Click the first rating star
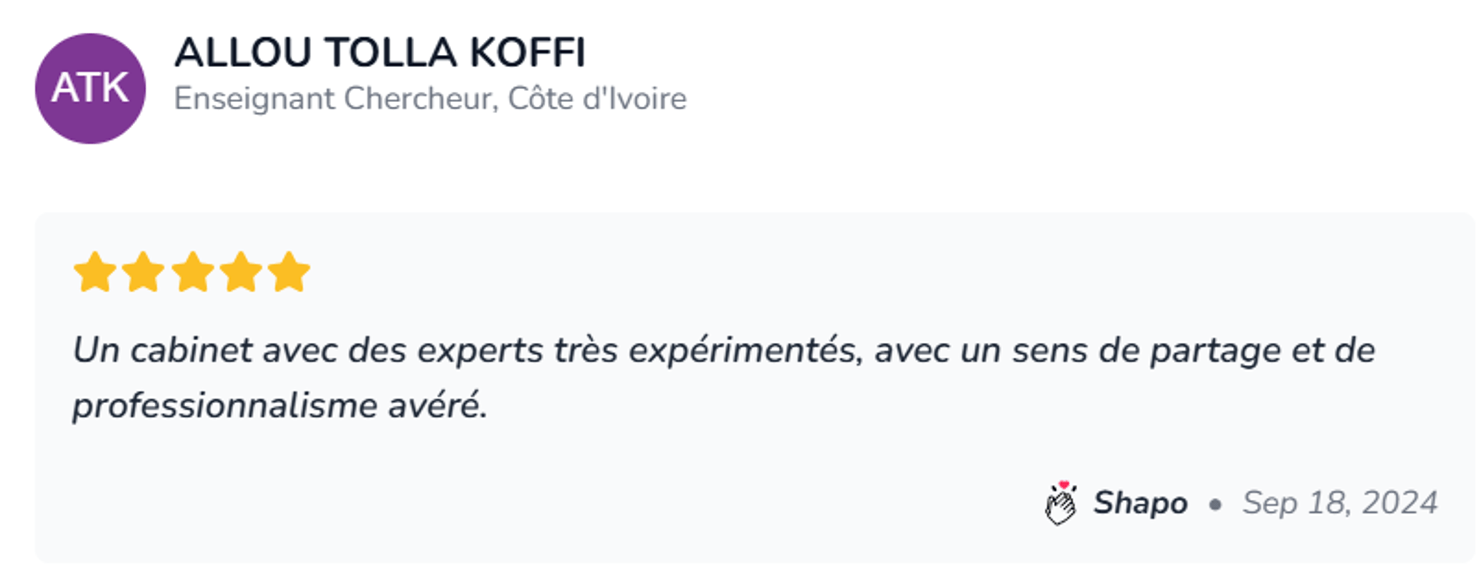The height and width of the screenshot is (565, 1481). (x=93, y=273)
